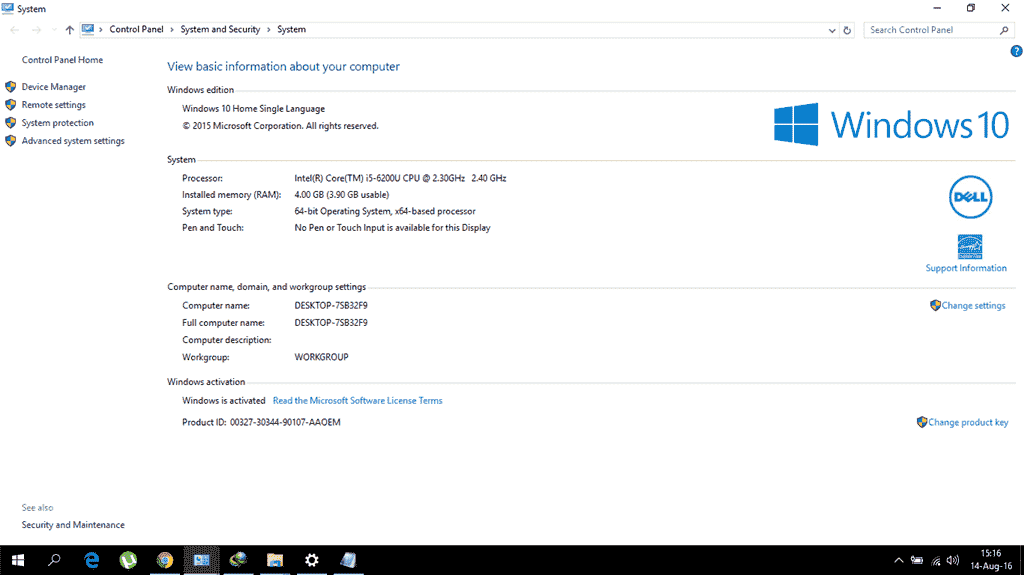The height and width of the screenshot is (575, 1024).
Task: Click the computer icon in the address bar
Action: coord(88,29)
